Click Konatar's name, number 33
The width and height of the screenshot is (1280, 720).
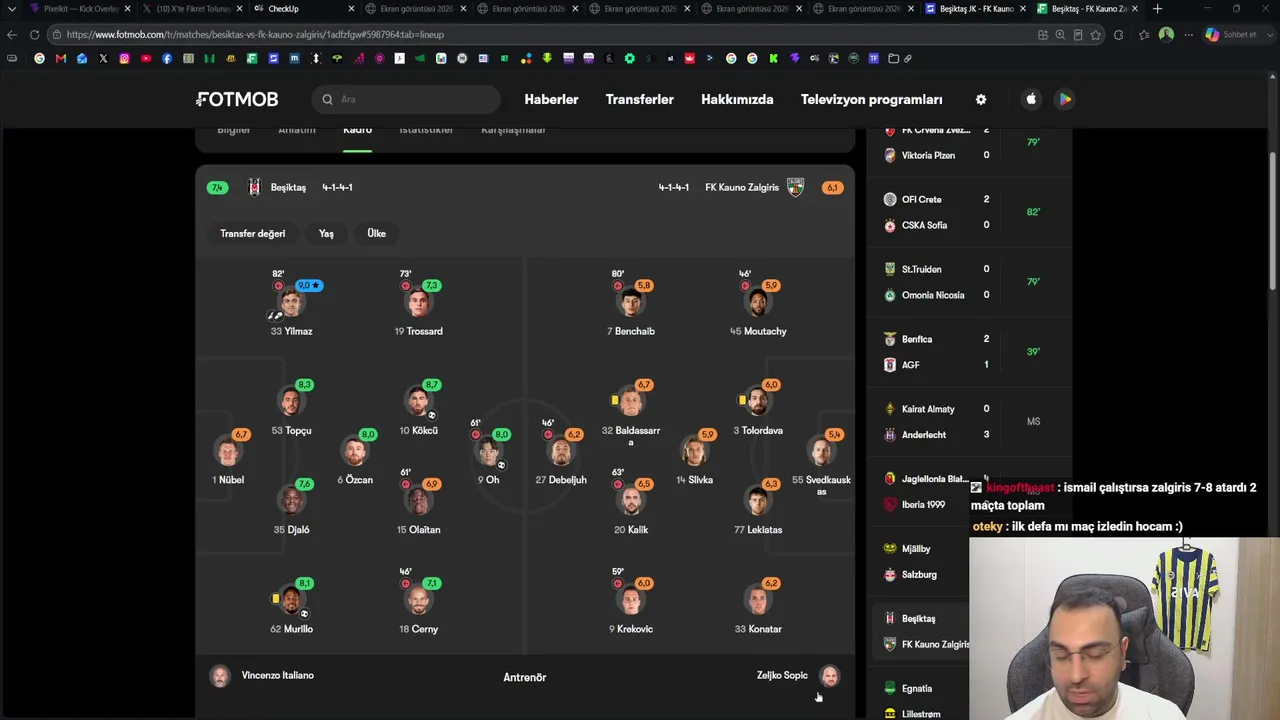click(758, 629)
